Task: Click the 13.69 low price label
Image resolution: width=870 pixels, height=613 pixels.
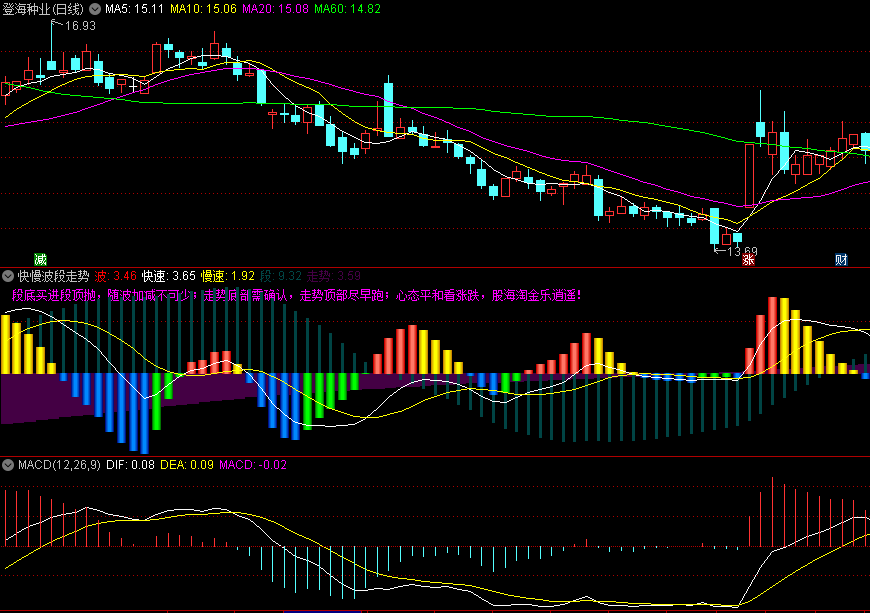Action: (x=742, y=251)
